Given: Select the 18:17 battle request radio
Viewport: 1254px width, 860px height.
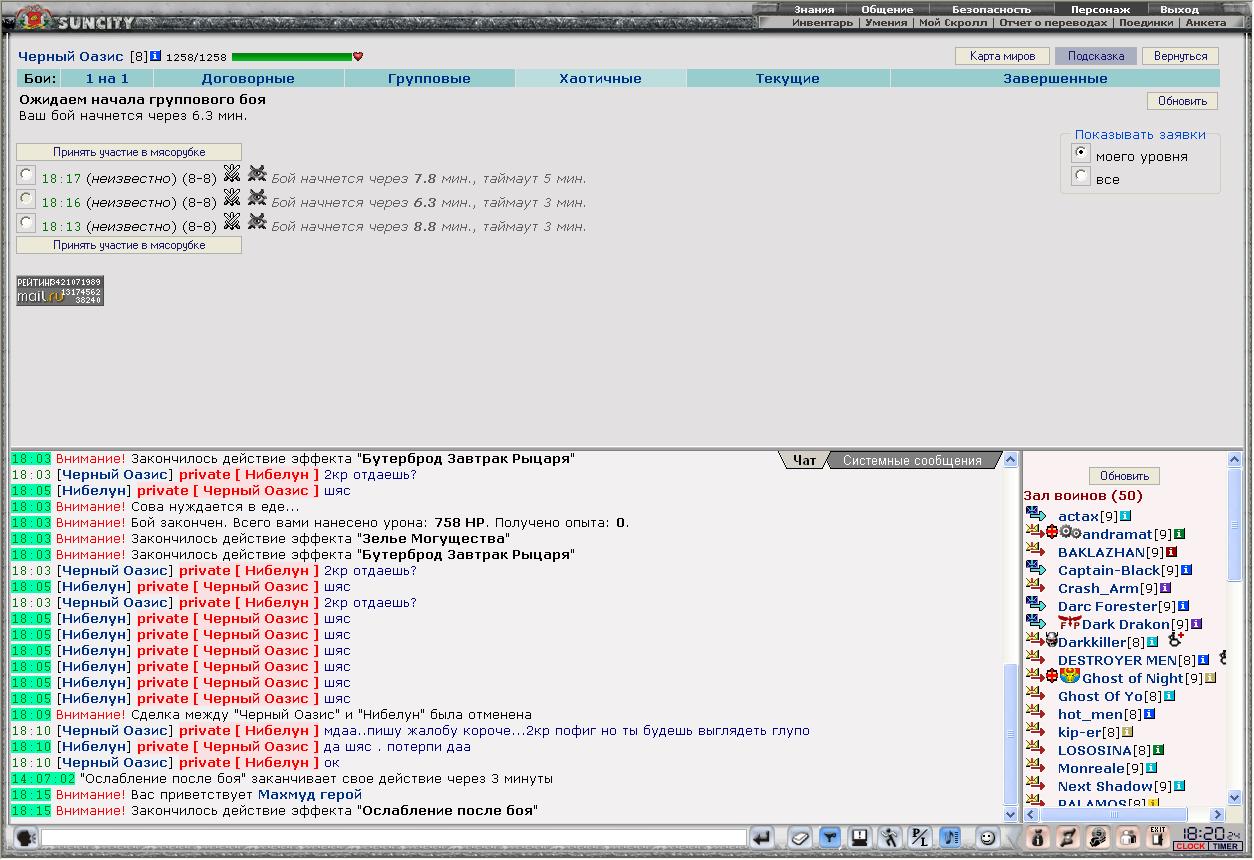Looking at the screenshot, I should coord(27,175).
